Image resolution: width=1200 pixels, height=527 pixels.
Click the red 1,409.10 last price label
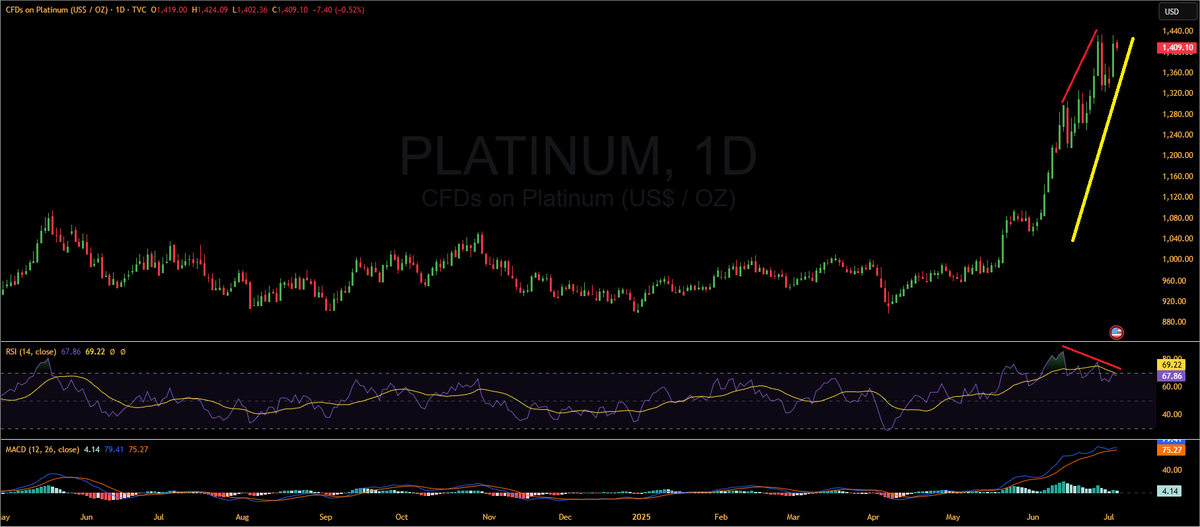coord(1177,47)
